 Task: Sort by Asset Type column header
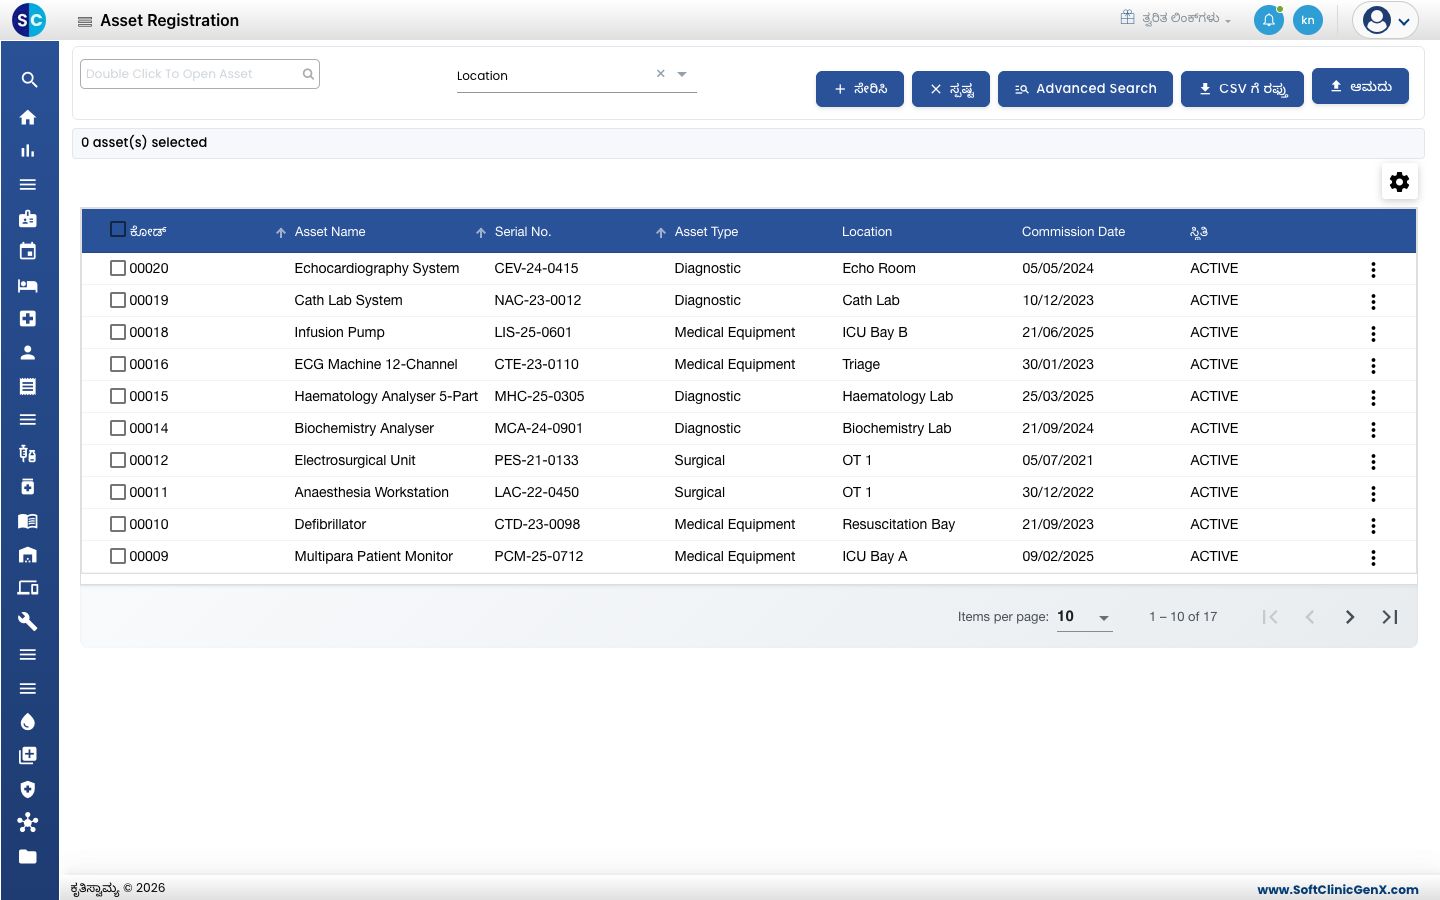click(x=706, y=232)
